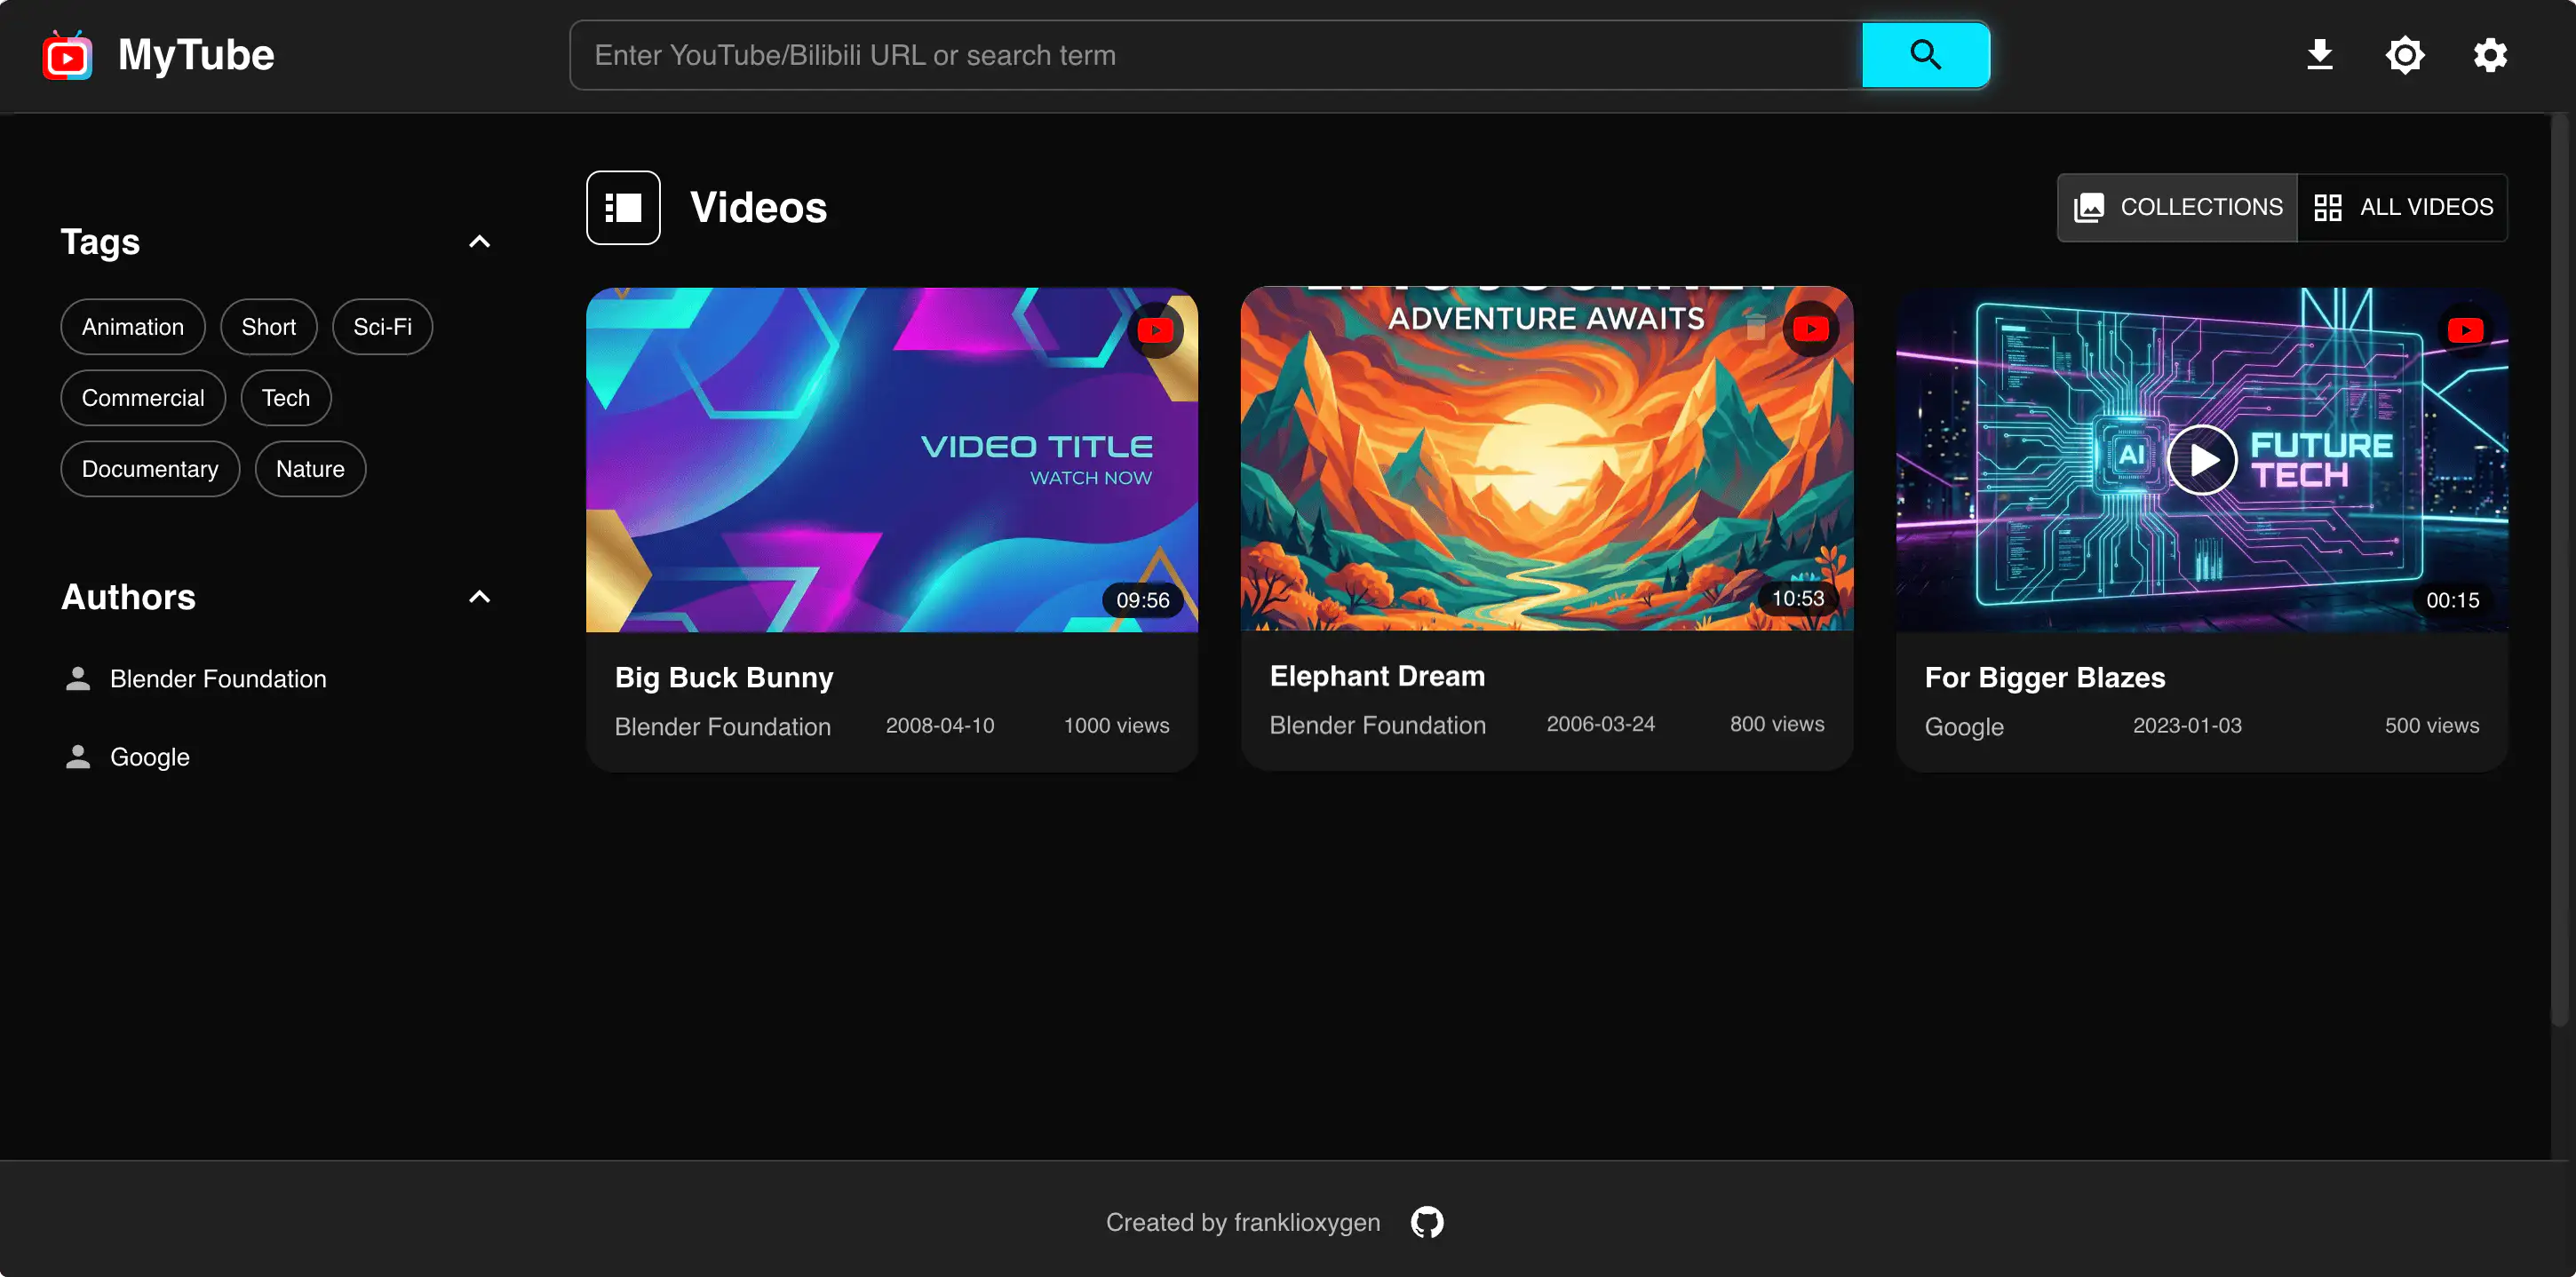Open the downloads icon in header
Viewport: 2576px width, 1277px height.
(x=2319, y=55)
